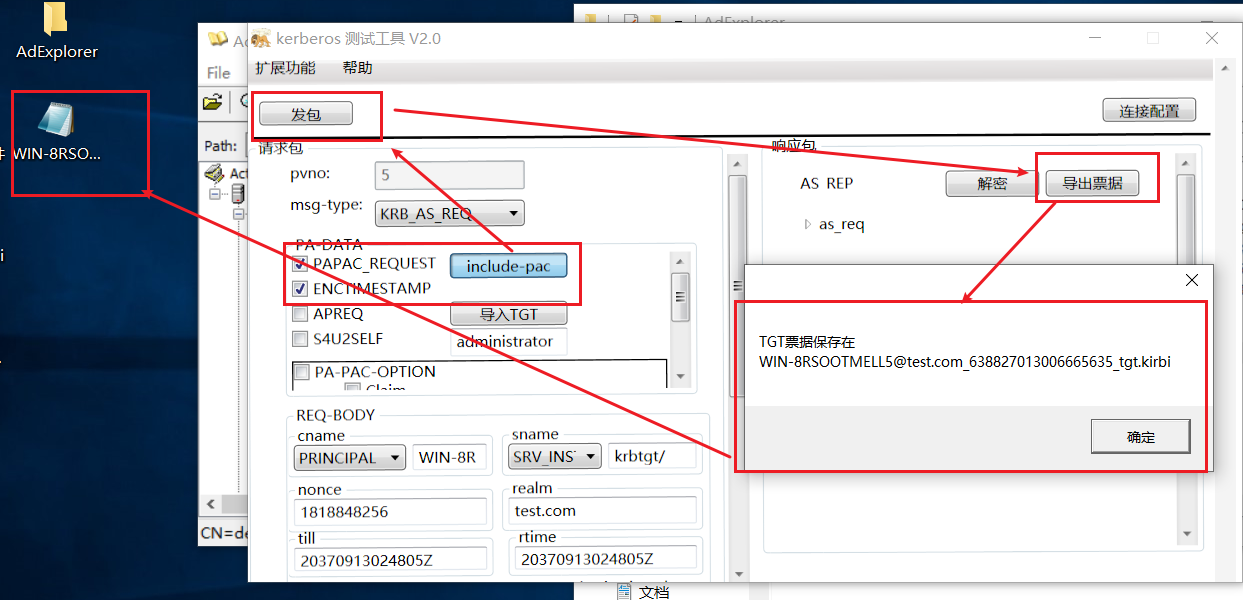Image resolution: width=1243 pixels, height=600 pixels.
Task: Confirm the dialog with 确定 button
Action: coord(1141,437)
